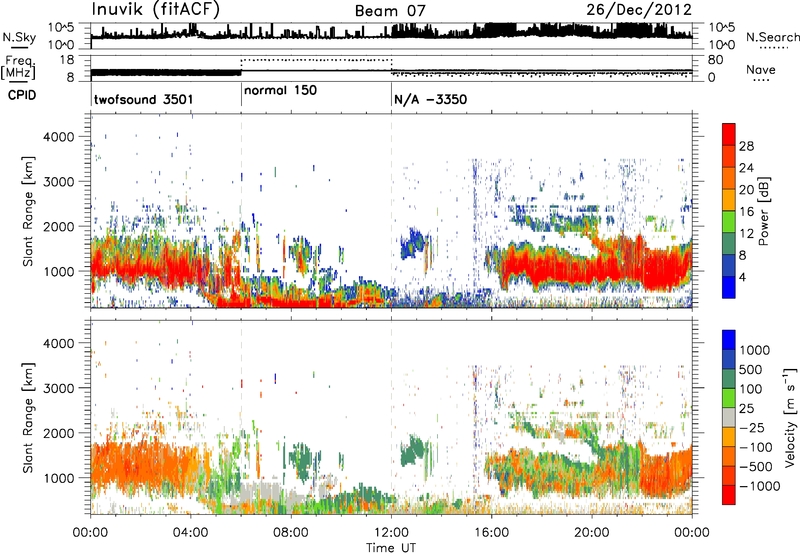This screenshot has height=554, width=800.
Task: Click the 'N.Sky' legend label
Action: 19,37
